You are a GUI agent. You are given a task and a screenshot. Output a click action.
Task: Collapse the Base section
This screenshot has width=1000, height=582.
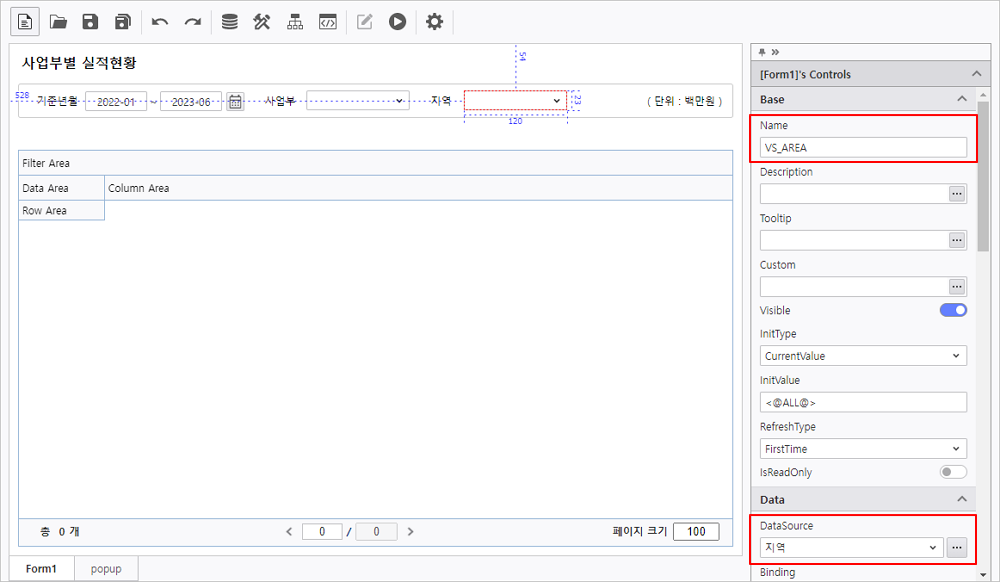[962, 99]
